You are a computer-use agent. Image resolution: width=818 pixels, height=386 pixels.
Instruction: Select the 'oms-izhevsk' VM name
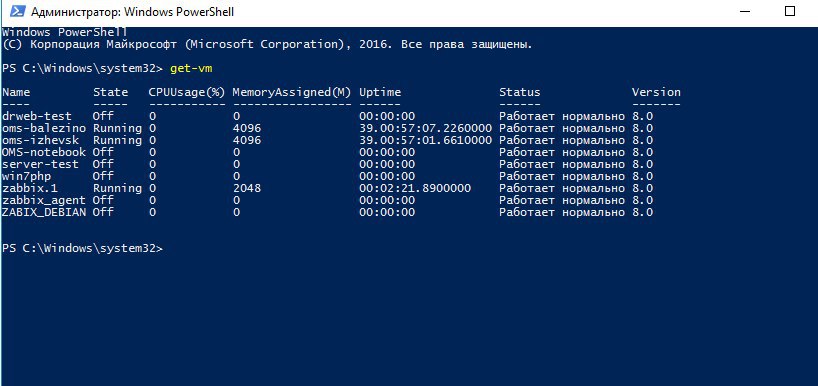40,140
